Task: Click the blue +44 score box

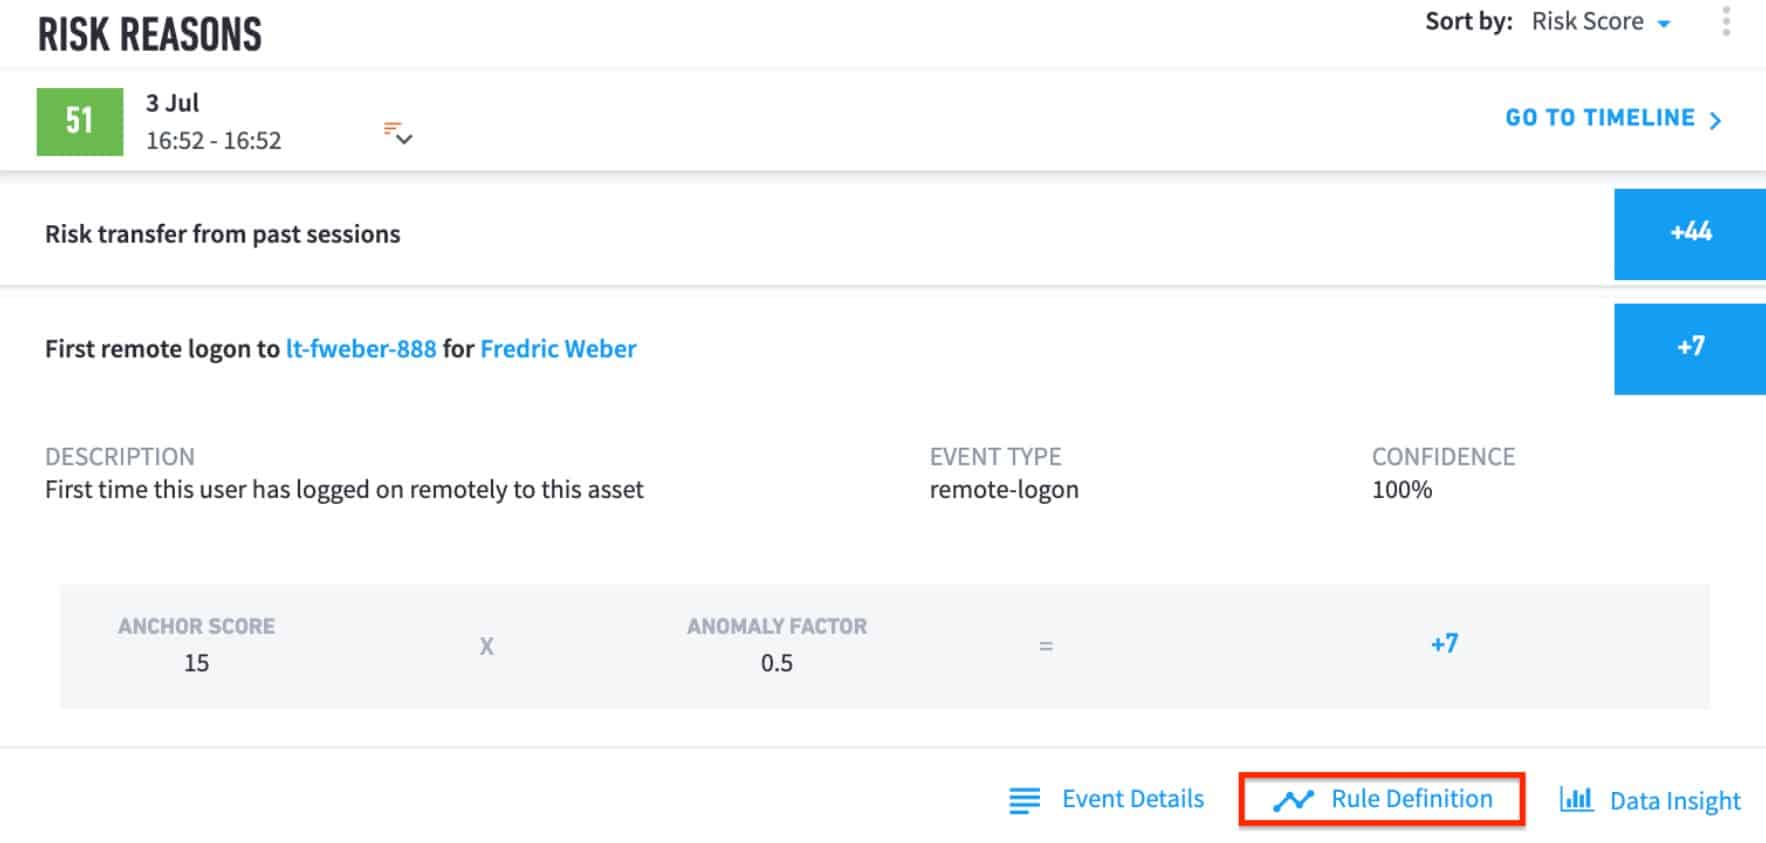Action: [1690, 234]
